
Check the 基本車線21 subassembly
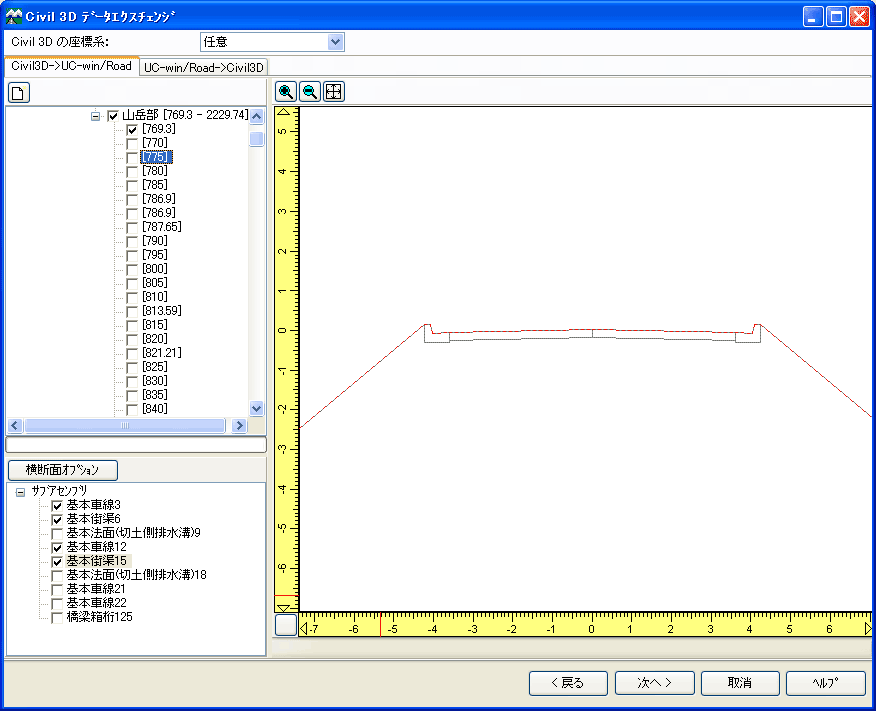pos(57,589)
